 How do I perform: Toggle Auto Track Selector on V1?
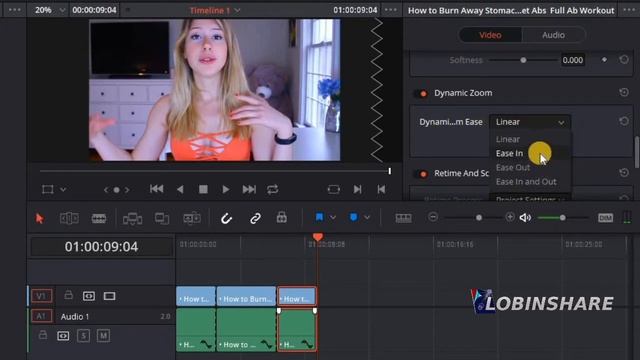89,296
